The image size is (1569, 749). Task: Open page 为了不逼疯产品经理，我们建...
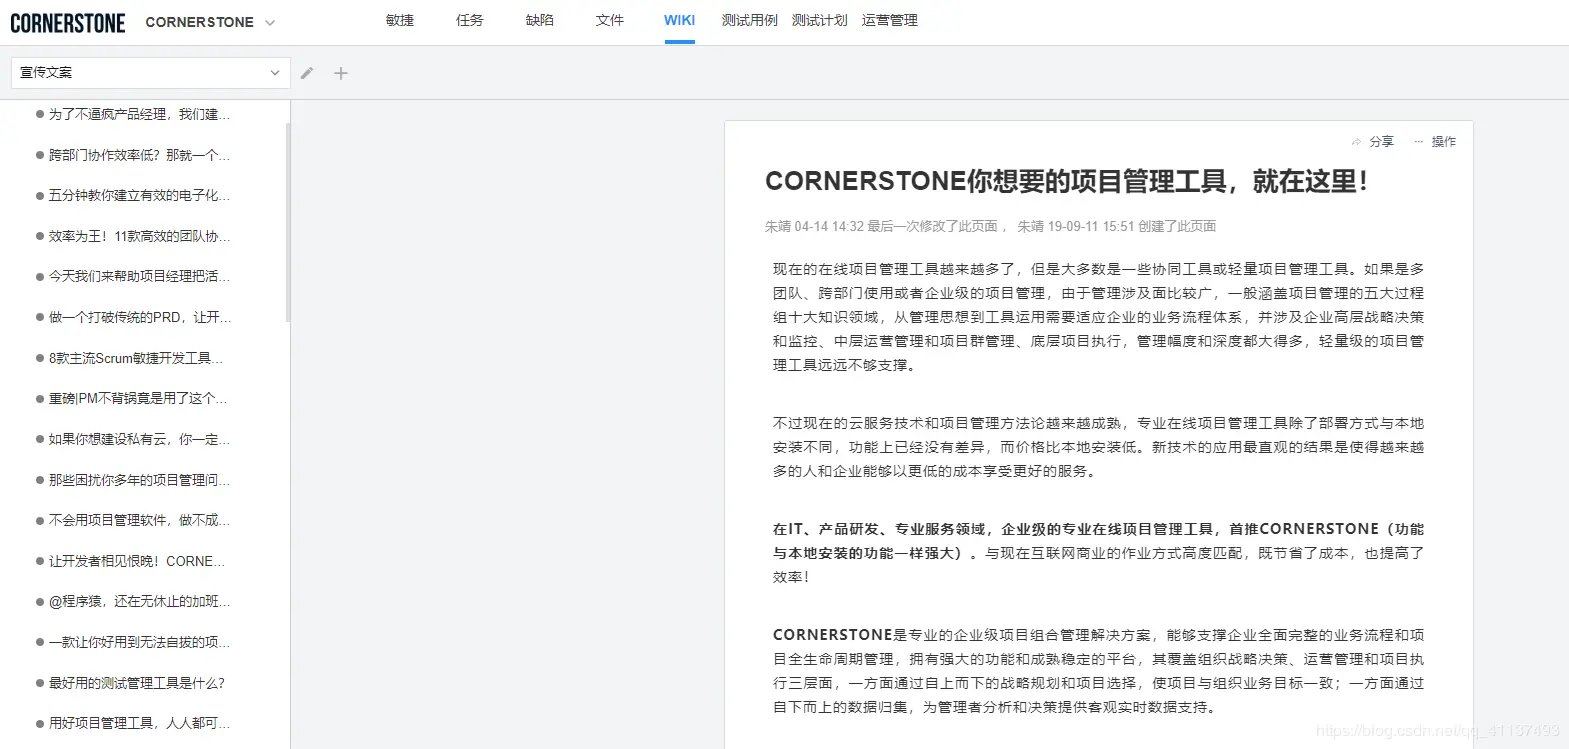(x=139, y=114)
